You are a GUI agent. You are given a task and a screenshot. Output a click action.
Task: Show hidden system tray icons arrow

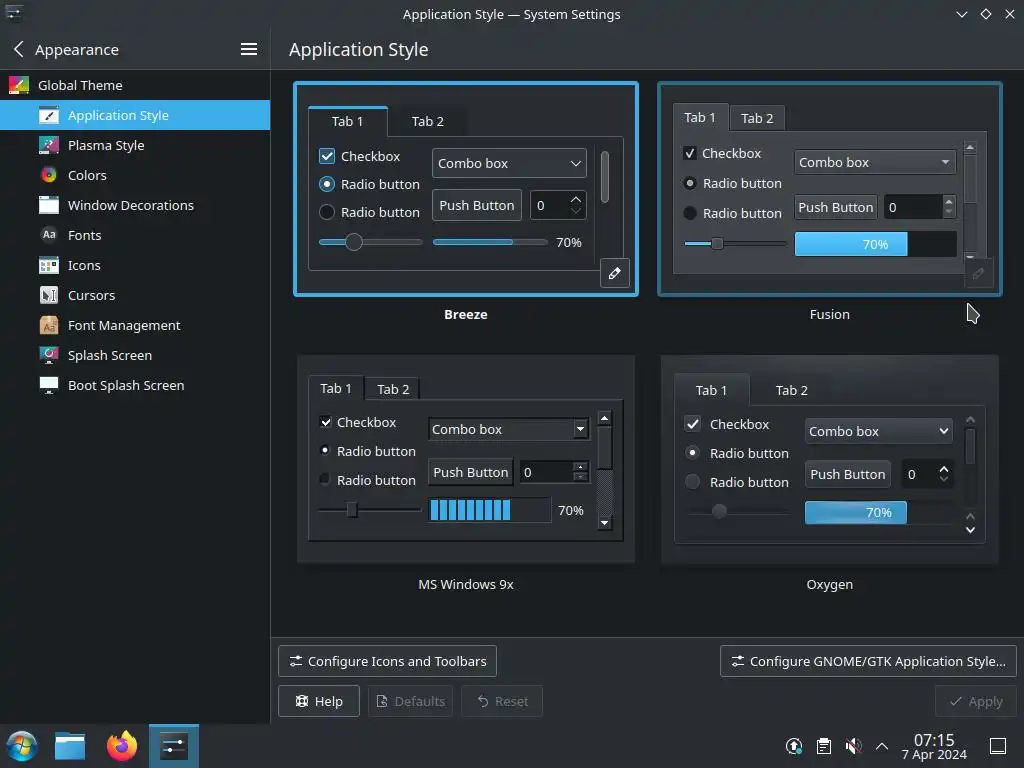pyautogui.click(x=882, y=746)
